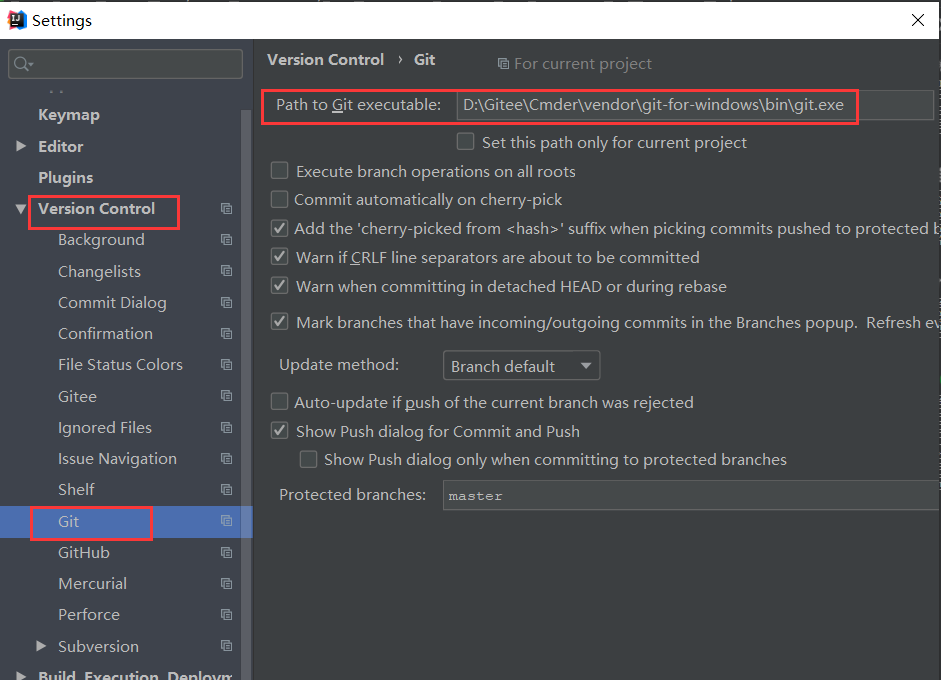941x680 pixels.
Task: Click the project-level icon beside Issue Navigation
Action: [x=226, y=459]
